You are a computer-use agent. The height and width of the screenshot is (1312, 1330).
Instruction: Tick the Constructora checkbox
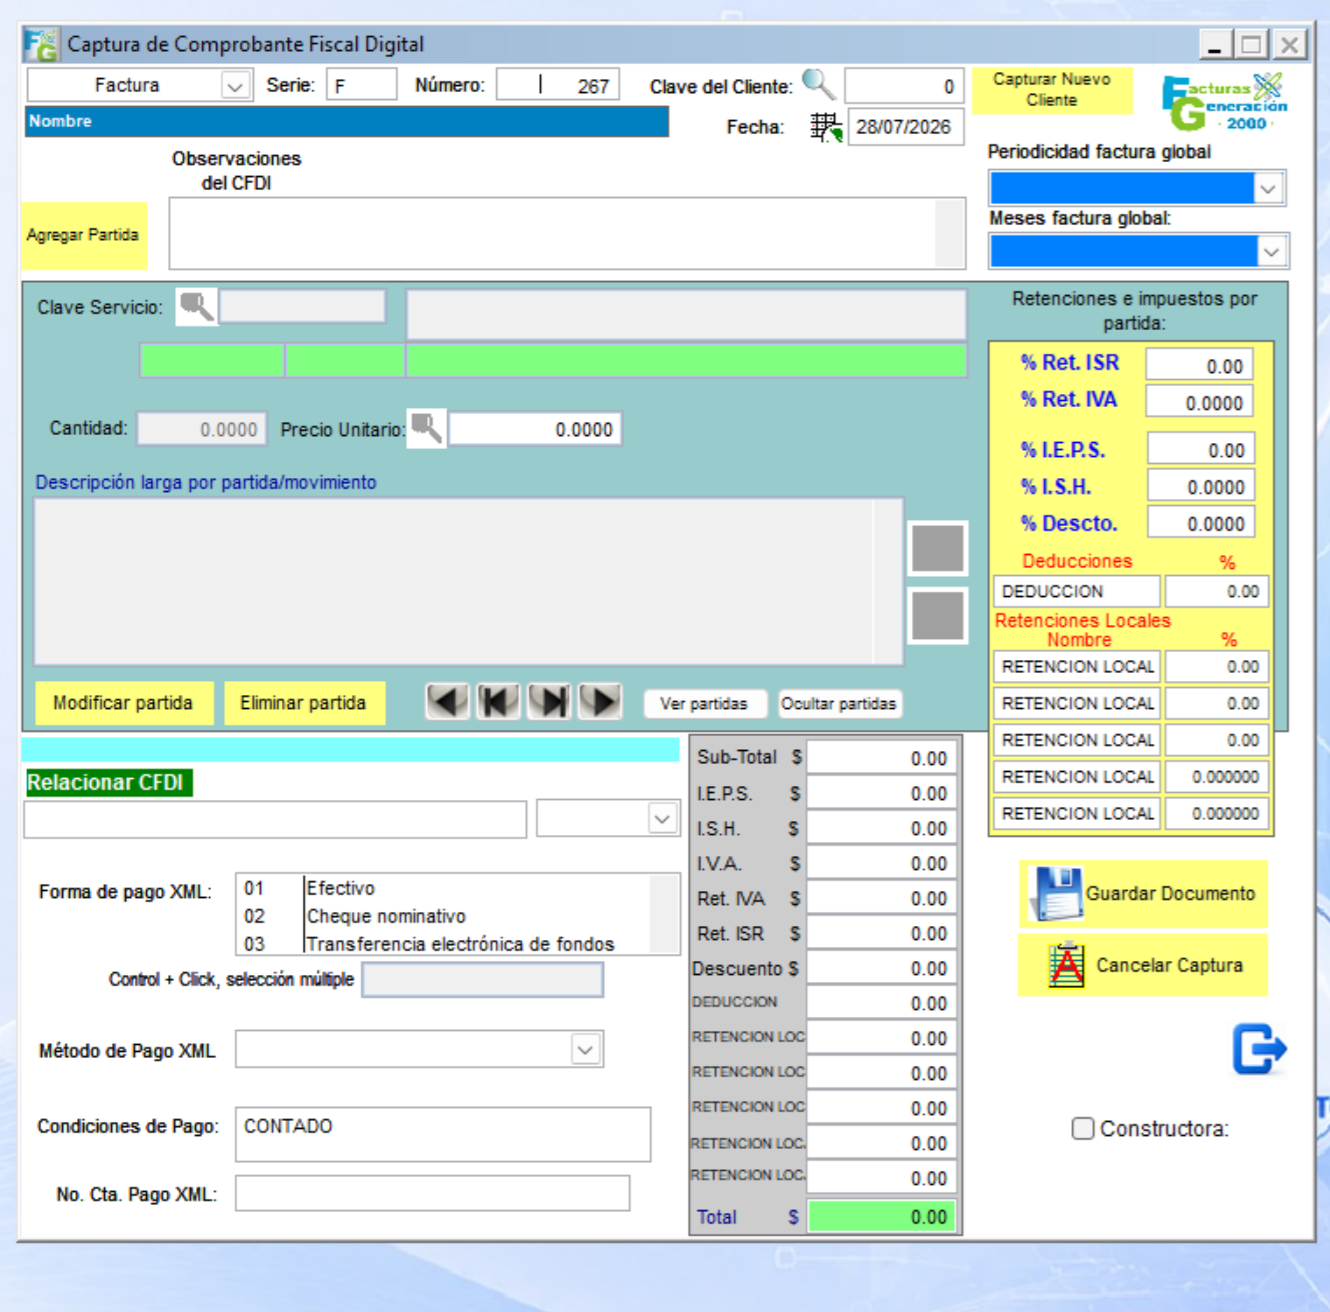click(1082, 1128)
